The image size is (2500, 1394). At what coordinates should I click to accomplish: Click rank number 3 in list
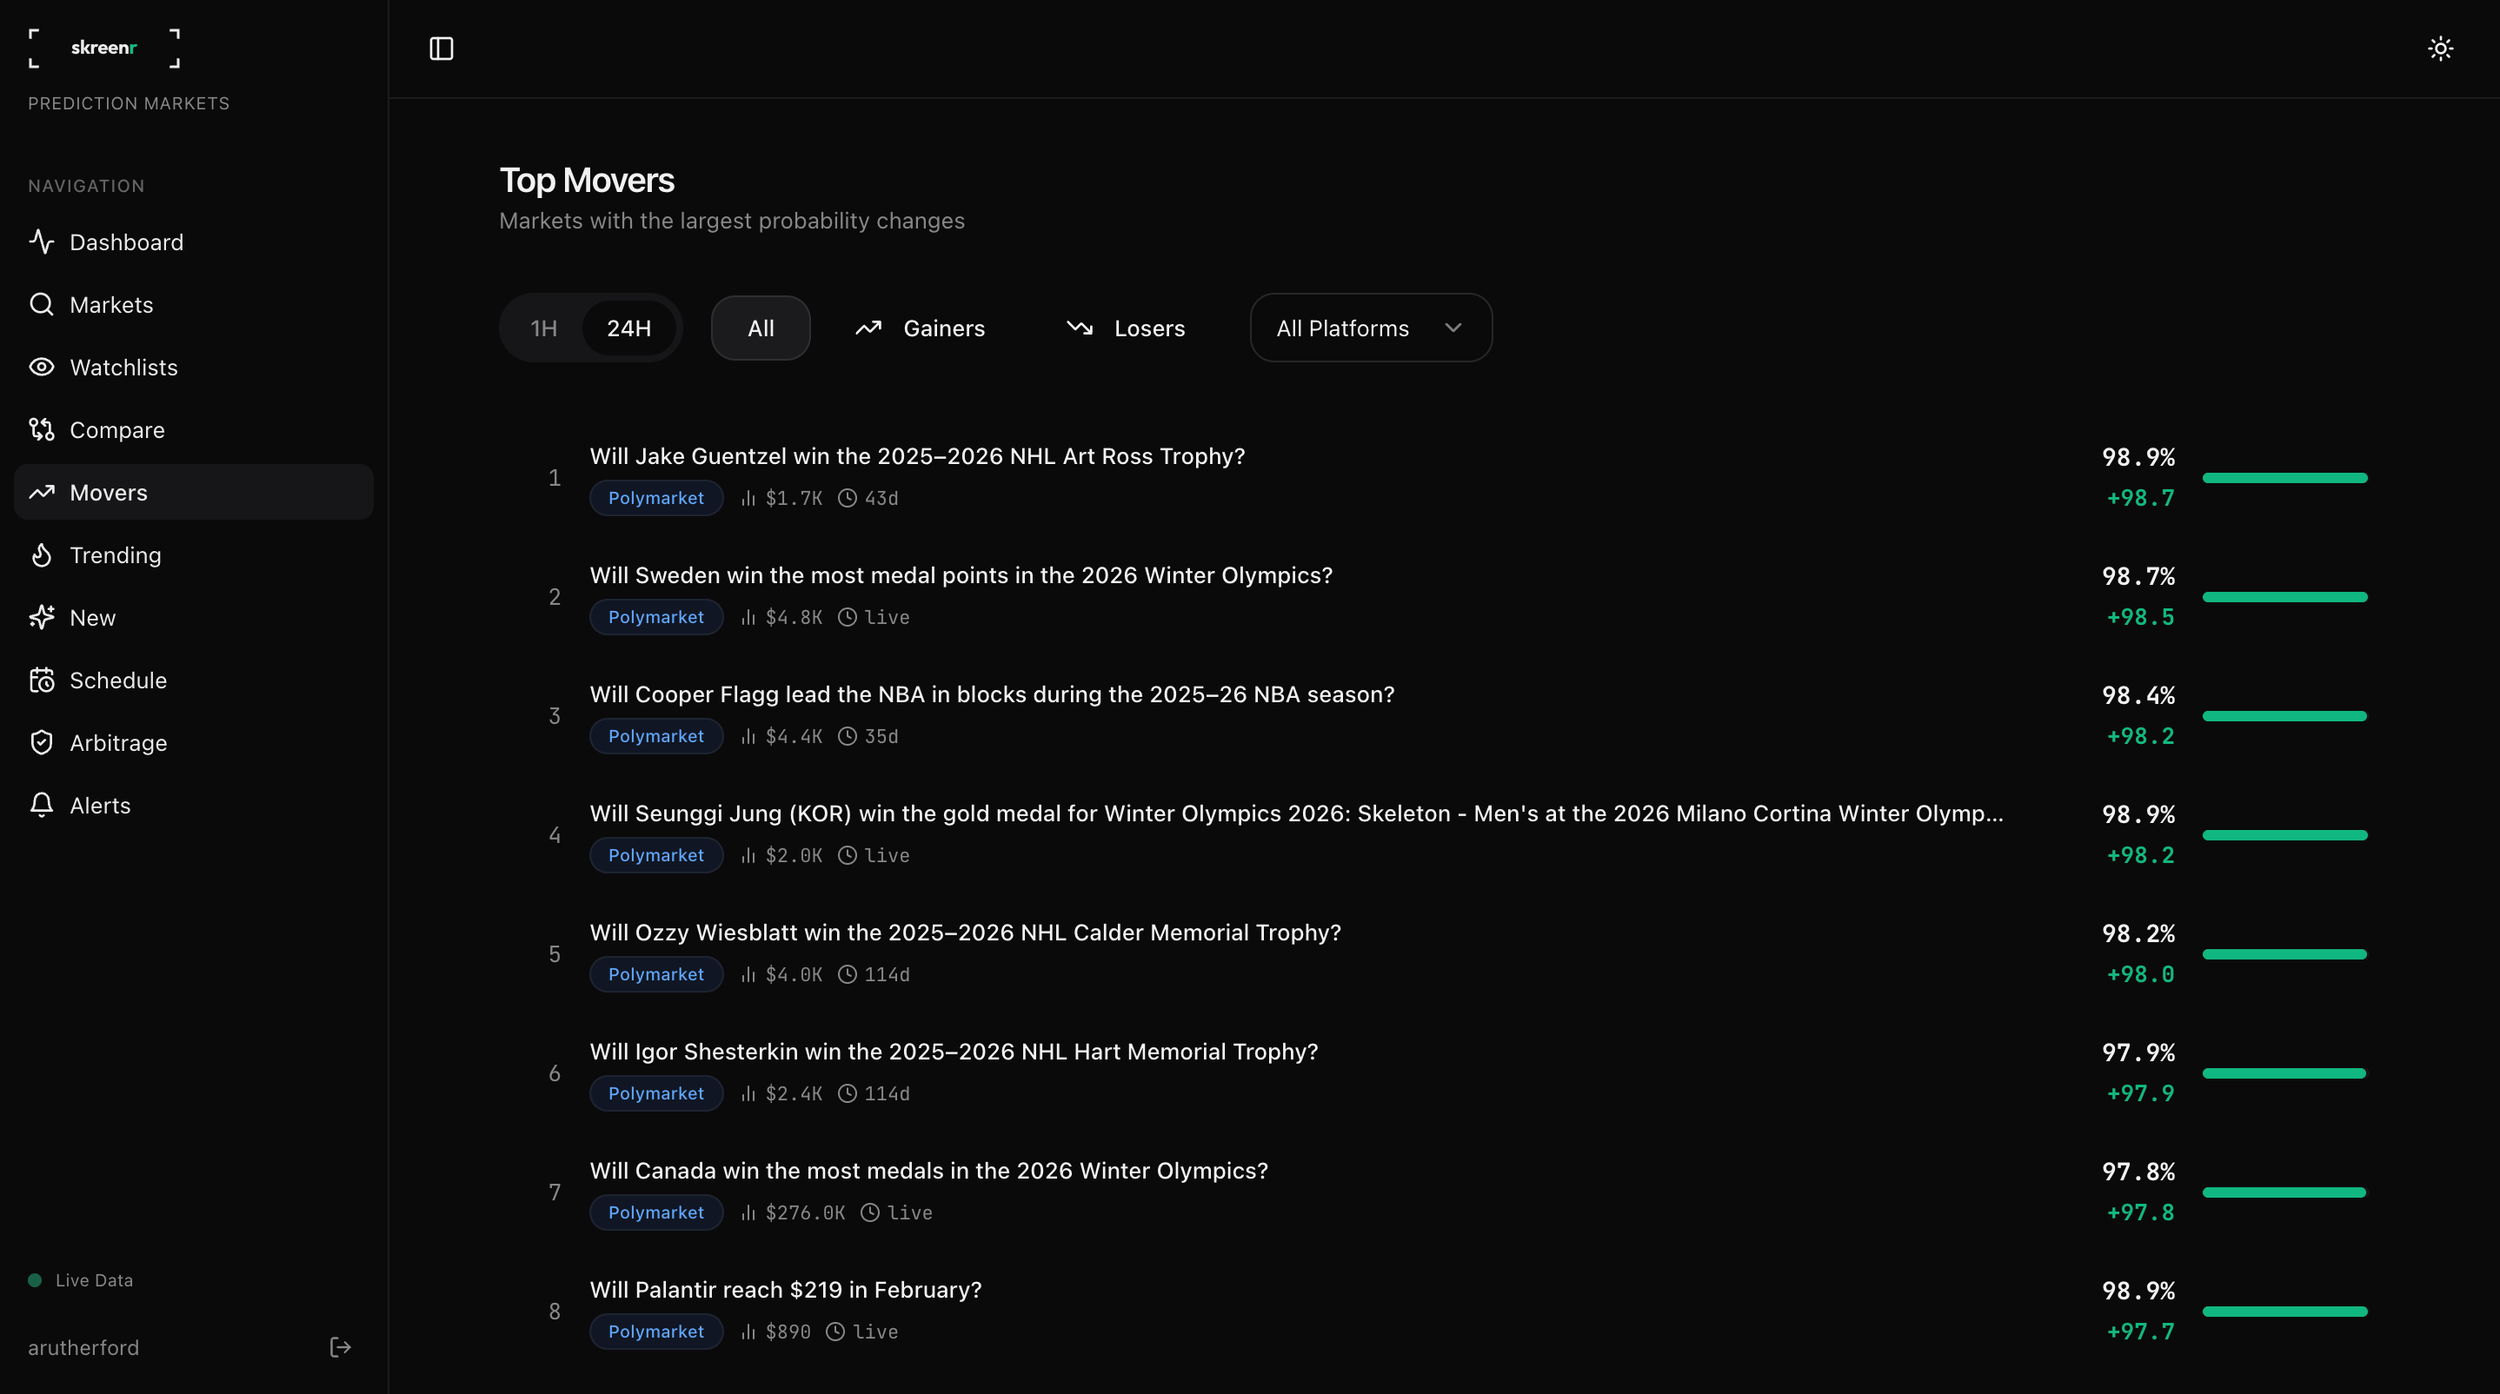tap(554, 716)
